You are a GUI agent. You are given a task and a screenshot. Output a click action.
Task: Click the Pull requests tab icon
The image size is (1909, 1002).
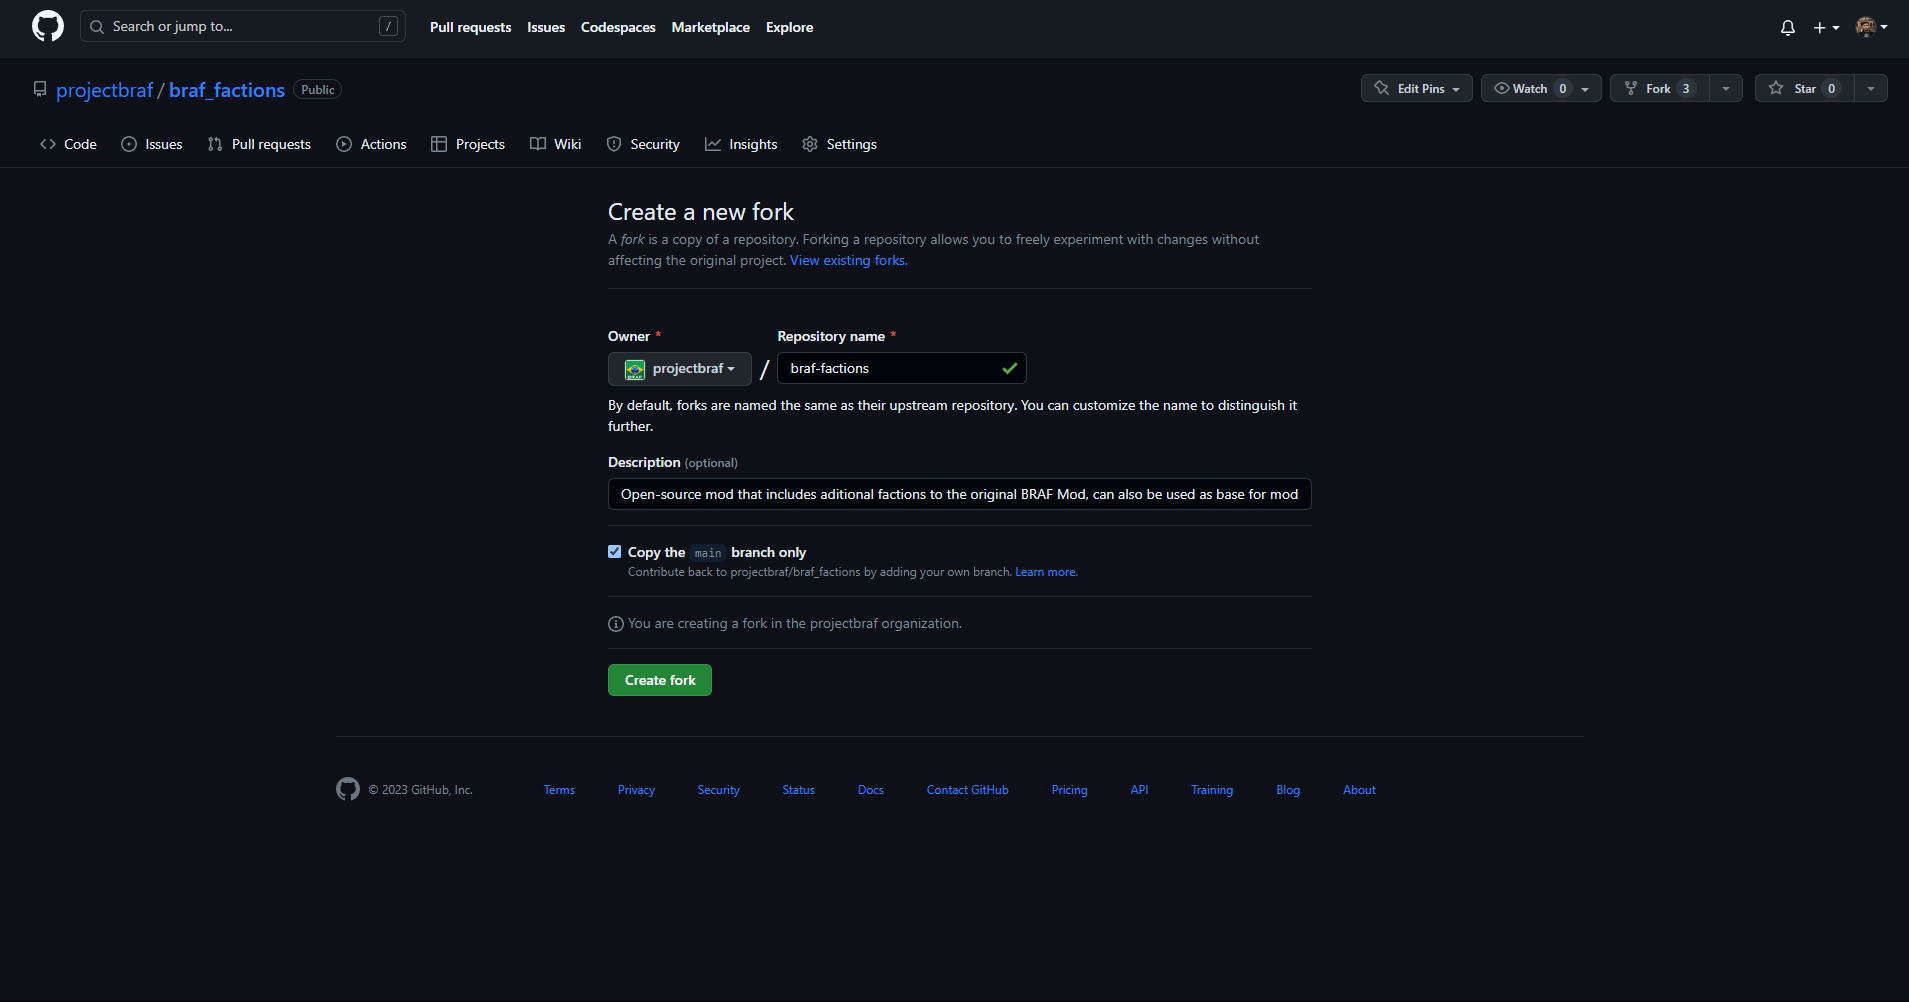tap(215, 144)
